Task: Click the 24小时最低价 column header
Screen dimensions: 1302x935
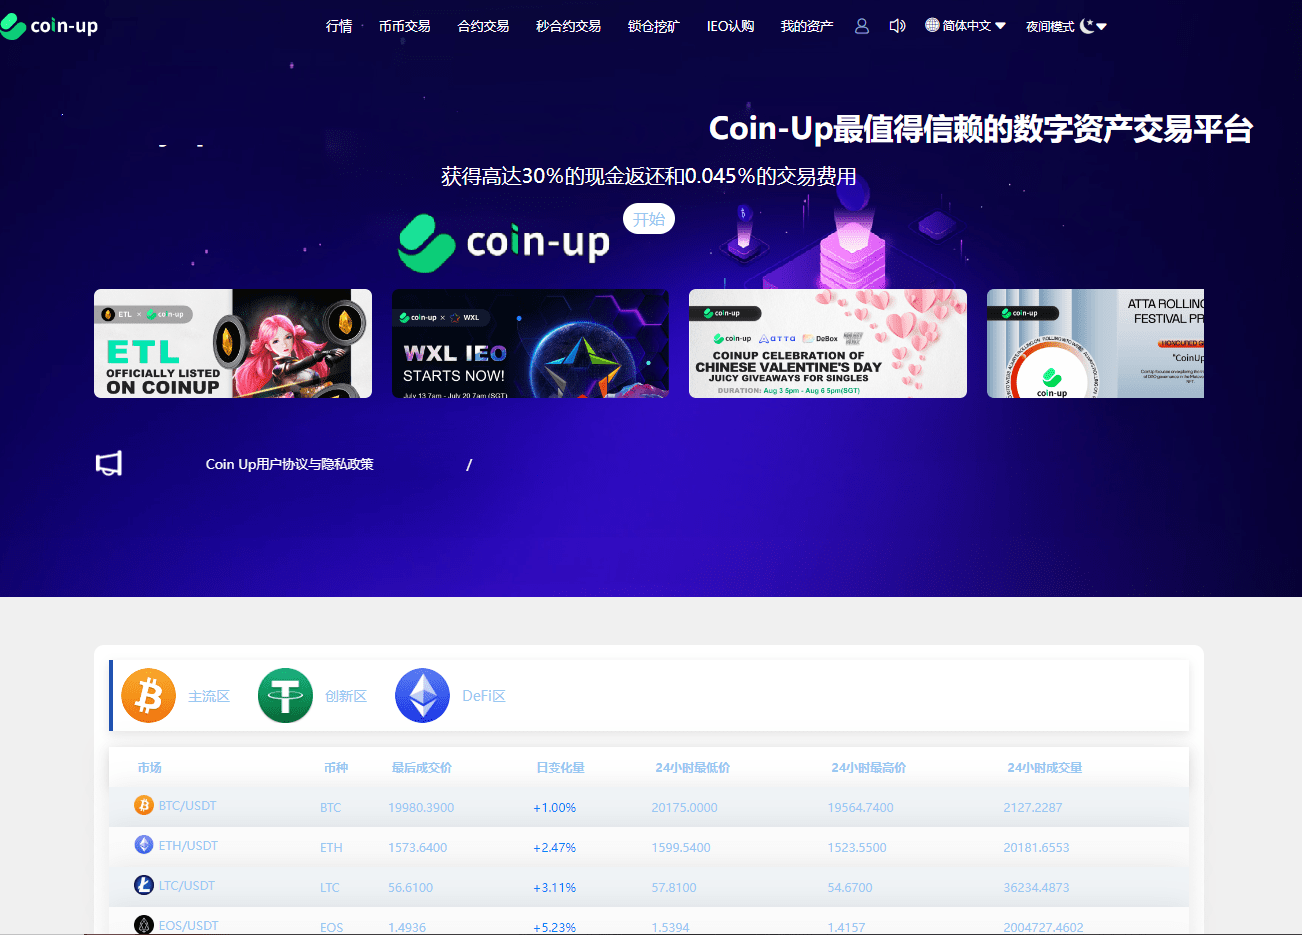Action: 692,767
